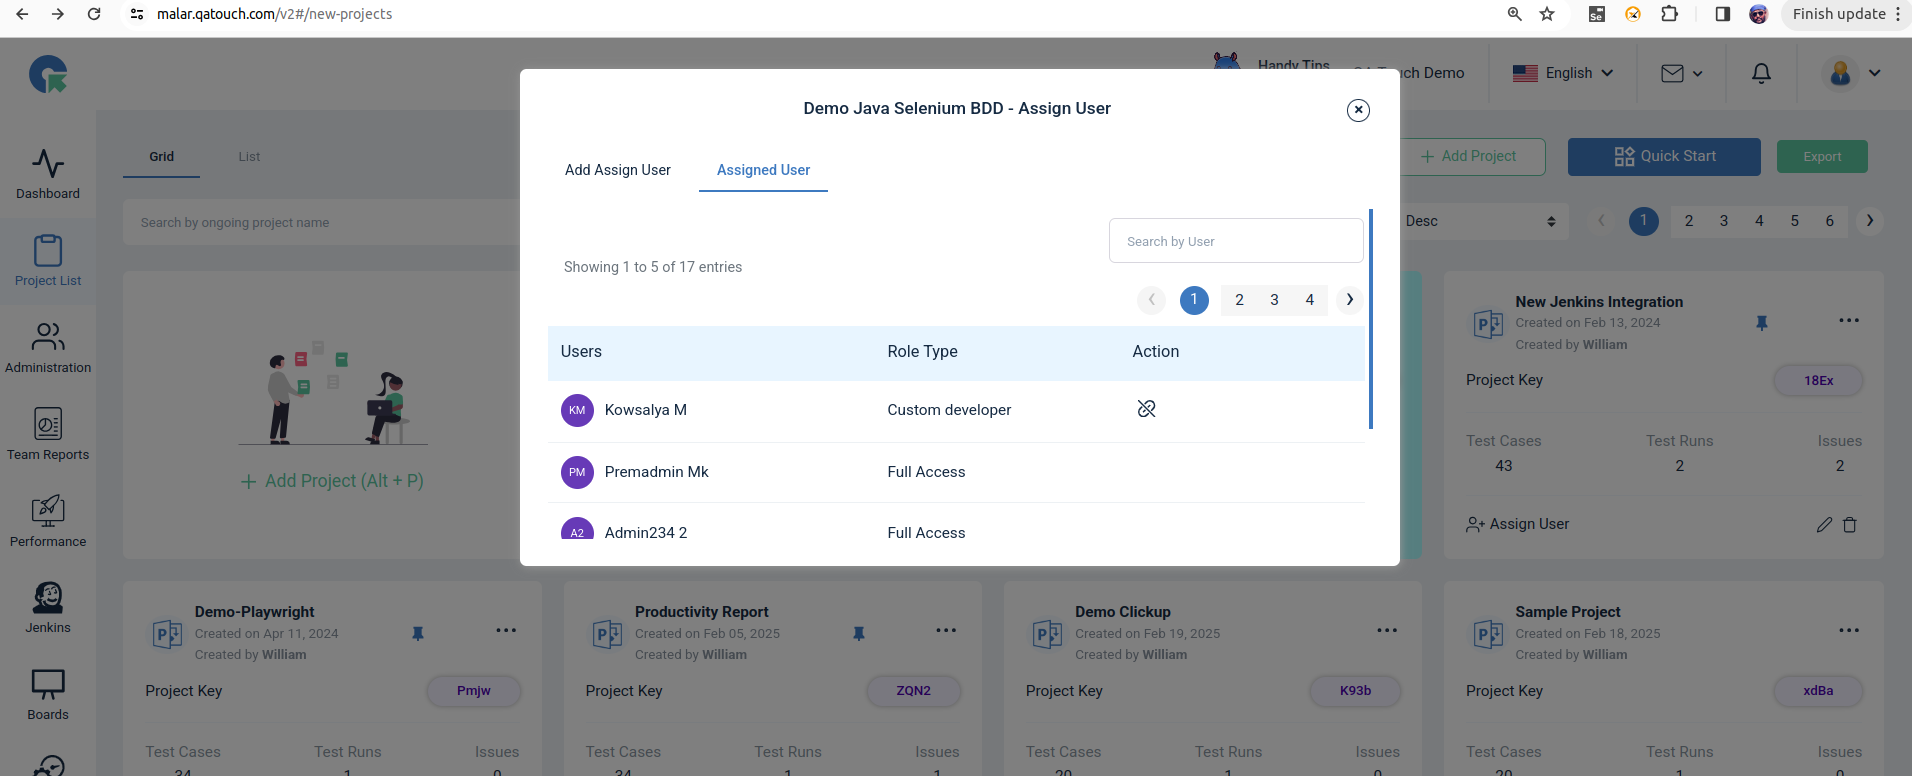The width and height of the screenshot is (1912, 776).
Task: Open the Desc sort order dropdown
Action: tap(1480, 221)
